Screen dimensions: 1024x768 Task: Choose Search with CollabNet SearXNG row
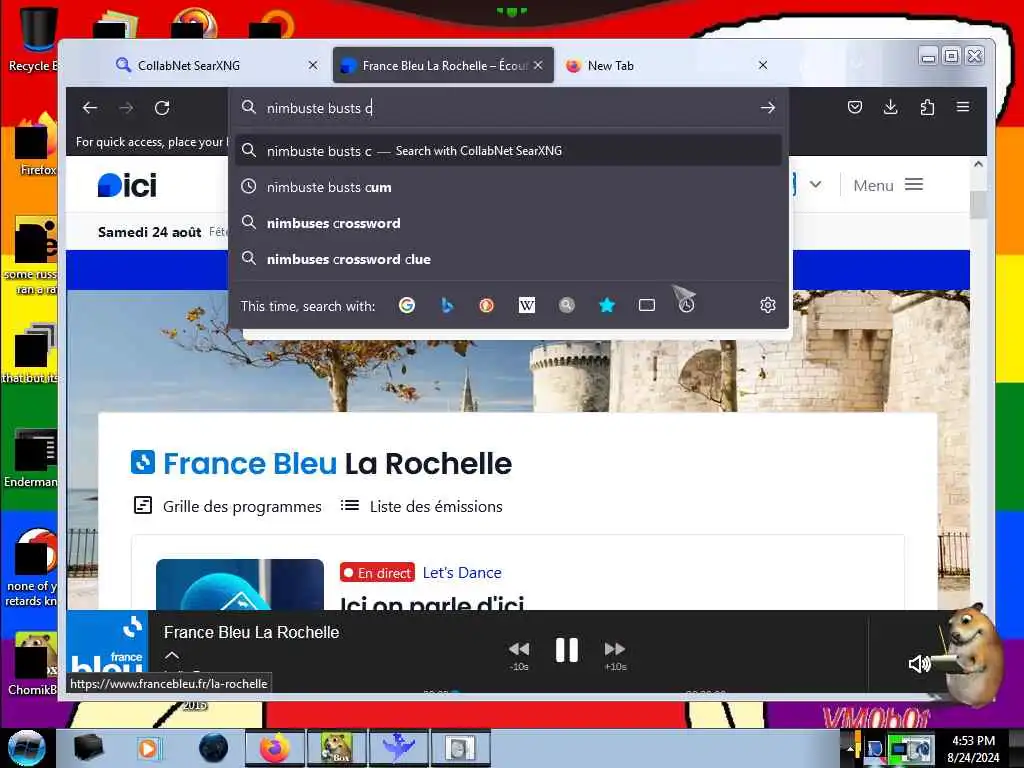point(509,151)
